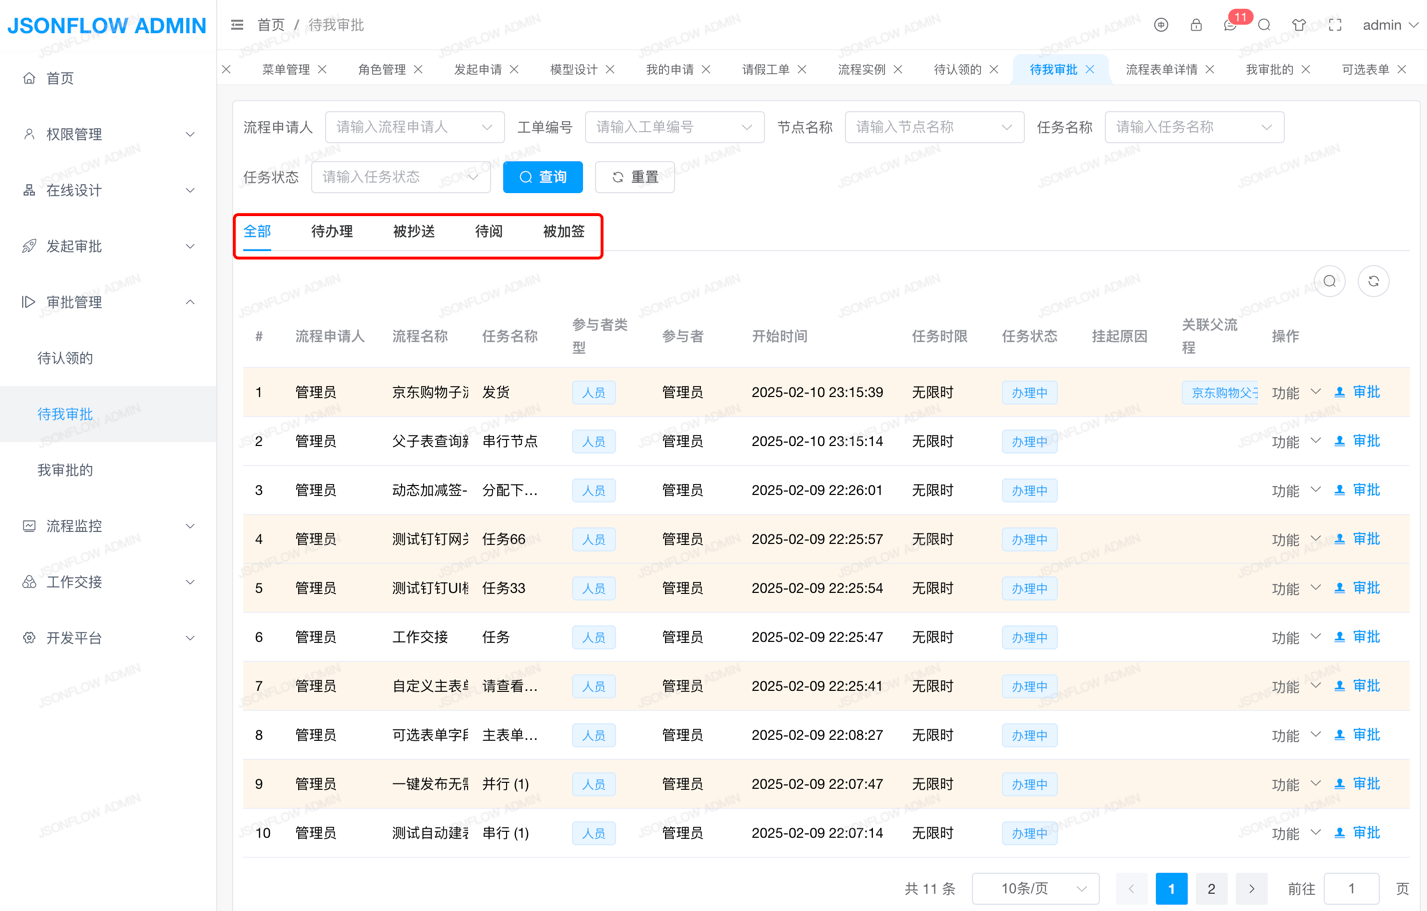Open the 10条/页 page size selector

pyautogui.click(x=1035, y=888)
